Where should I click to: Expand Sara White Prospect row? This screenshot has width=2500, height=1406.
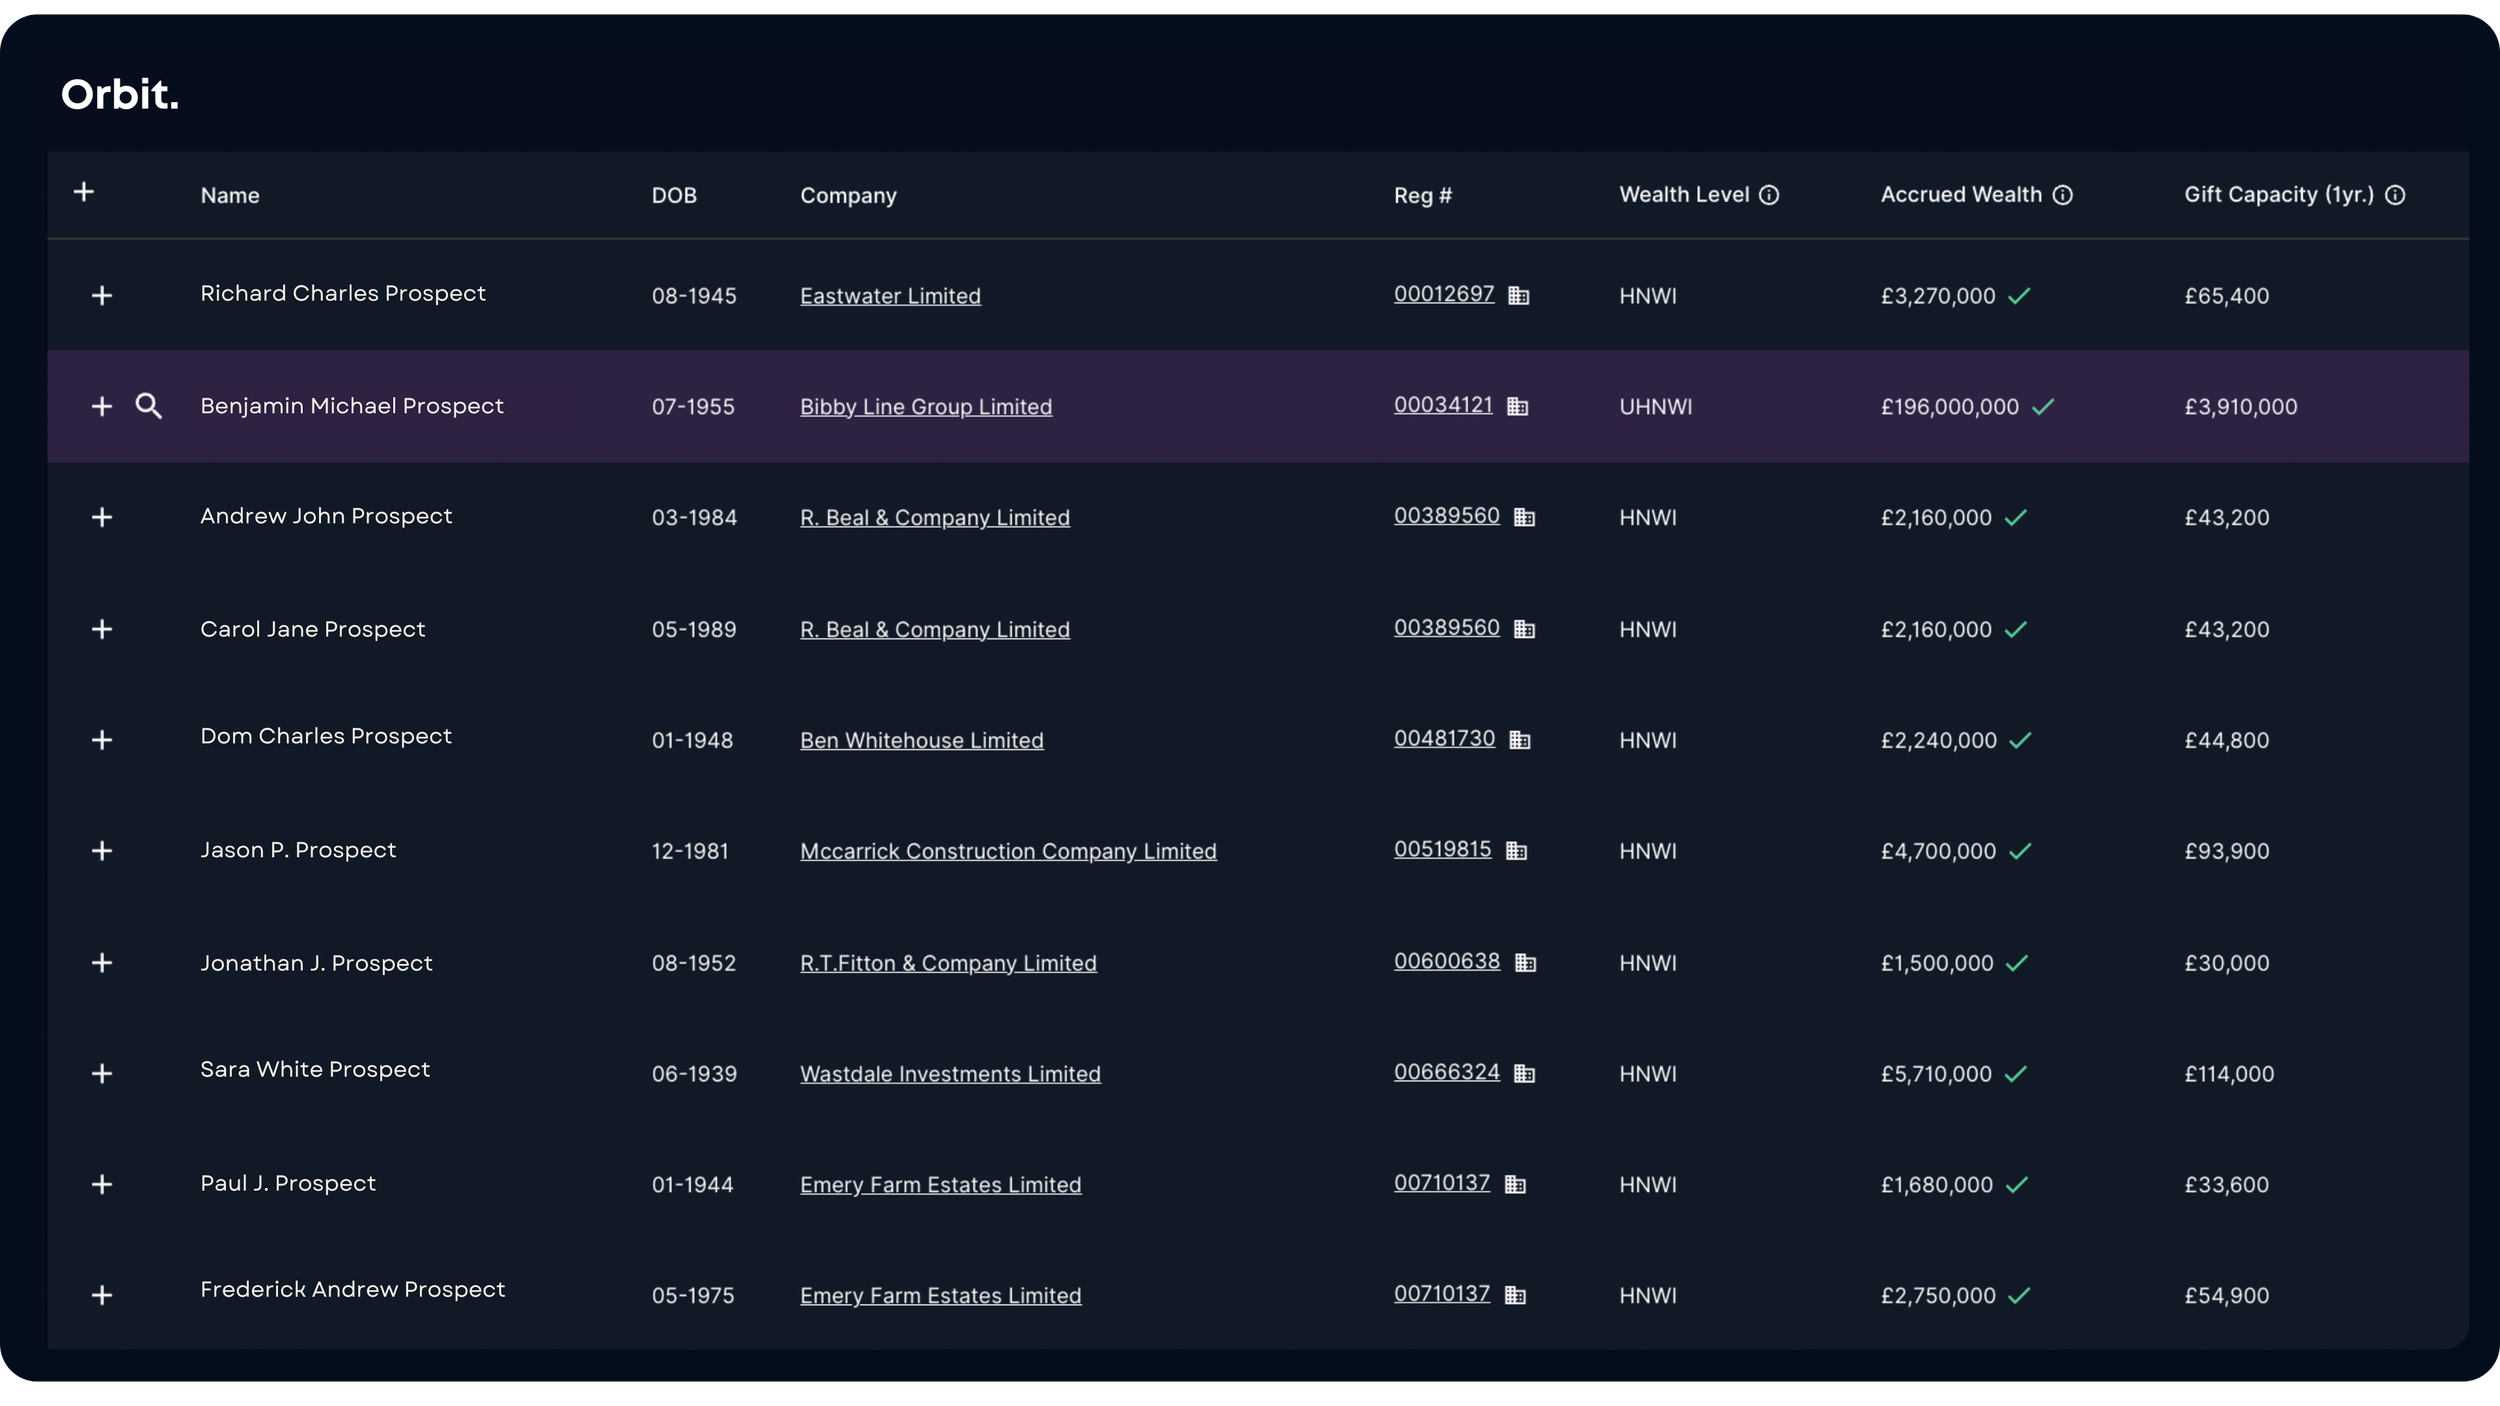pos(102,1074)
